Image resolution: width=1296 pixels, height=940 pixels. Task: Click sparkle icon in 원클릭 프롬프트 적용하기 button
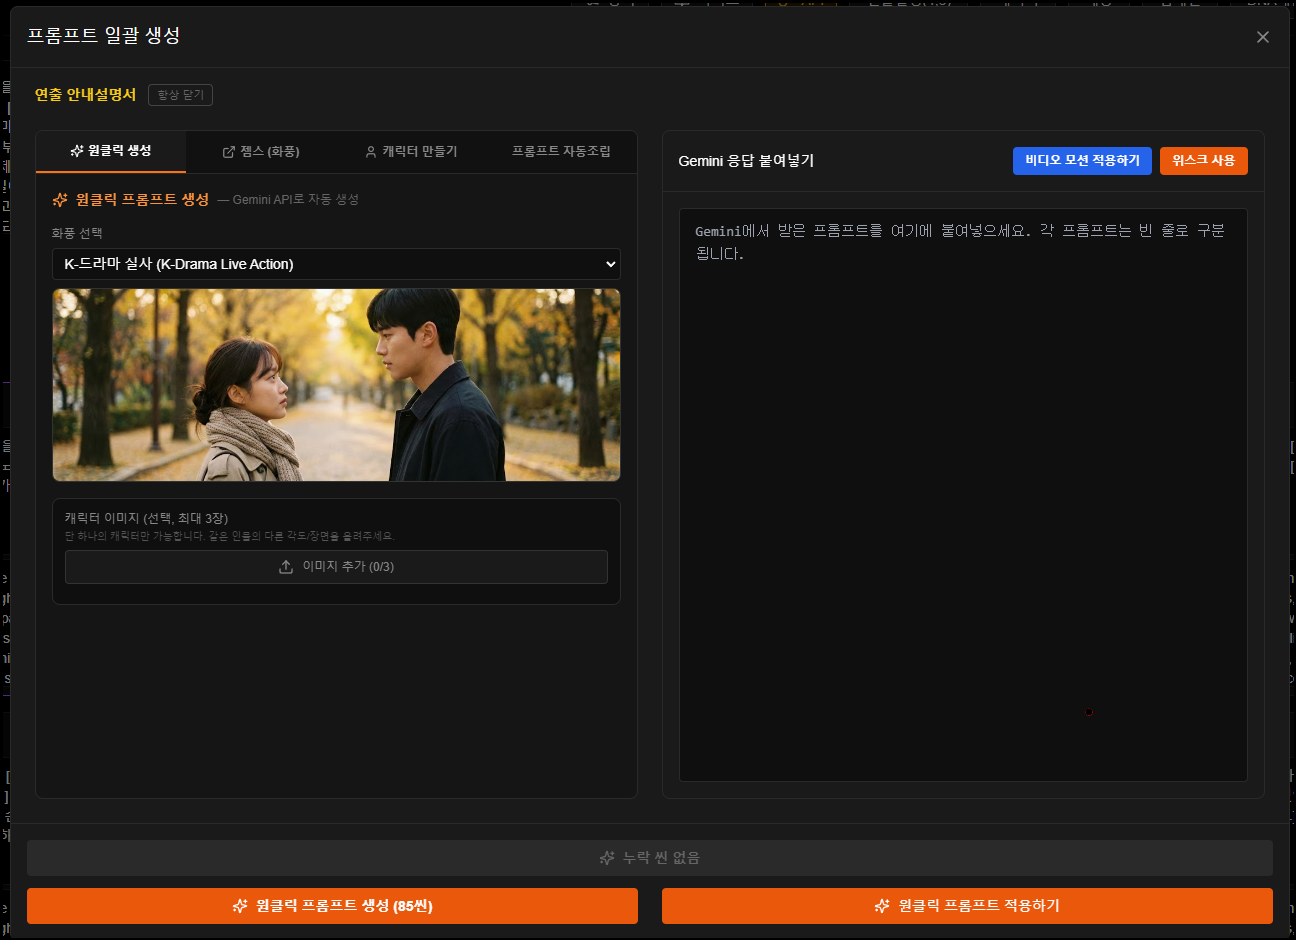pyautogui.click(x=882, y=906)
